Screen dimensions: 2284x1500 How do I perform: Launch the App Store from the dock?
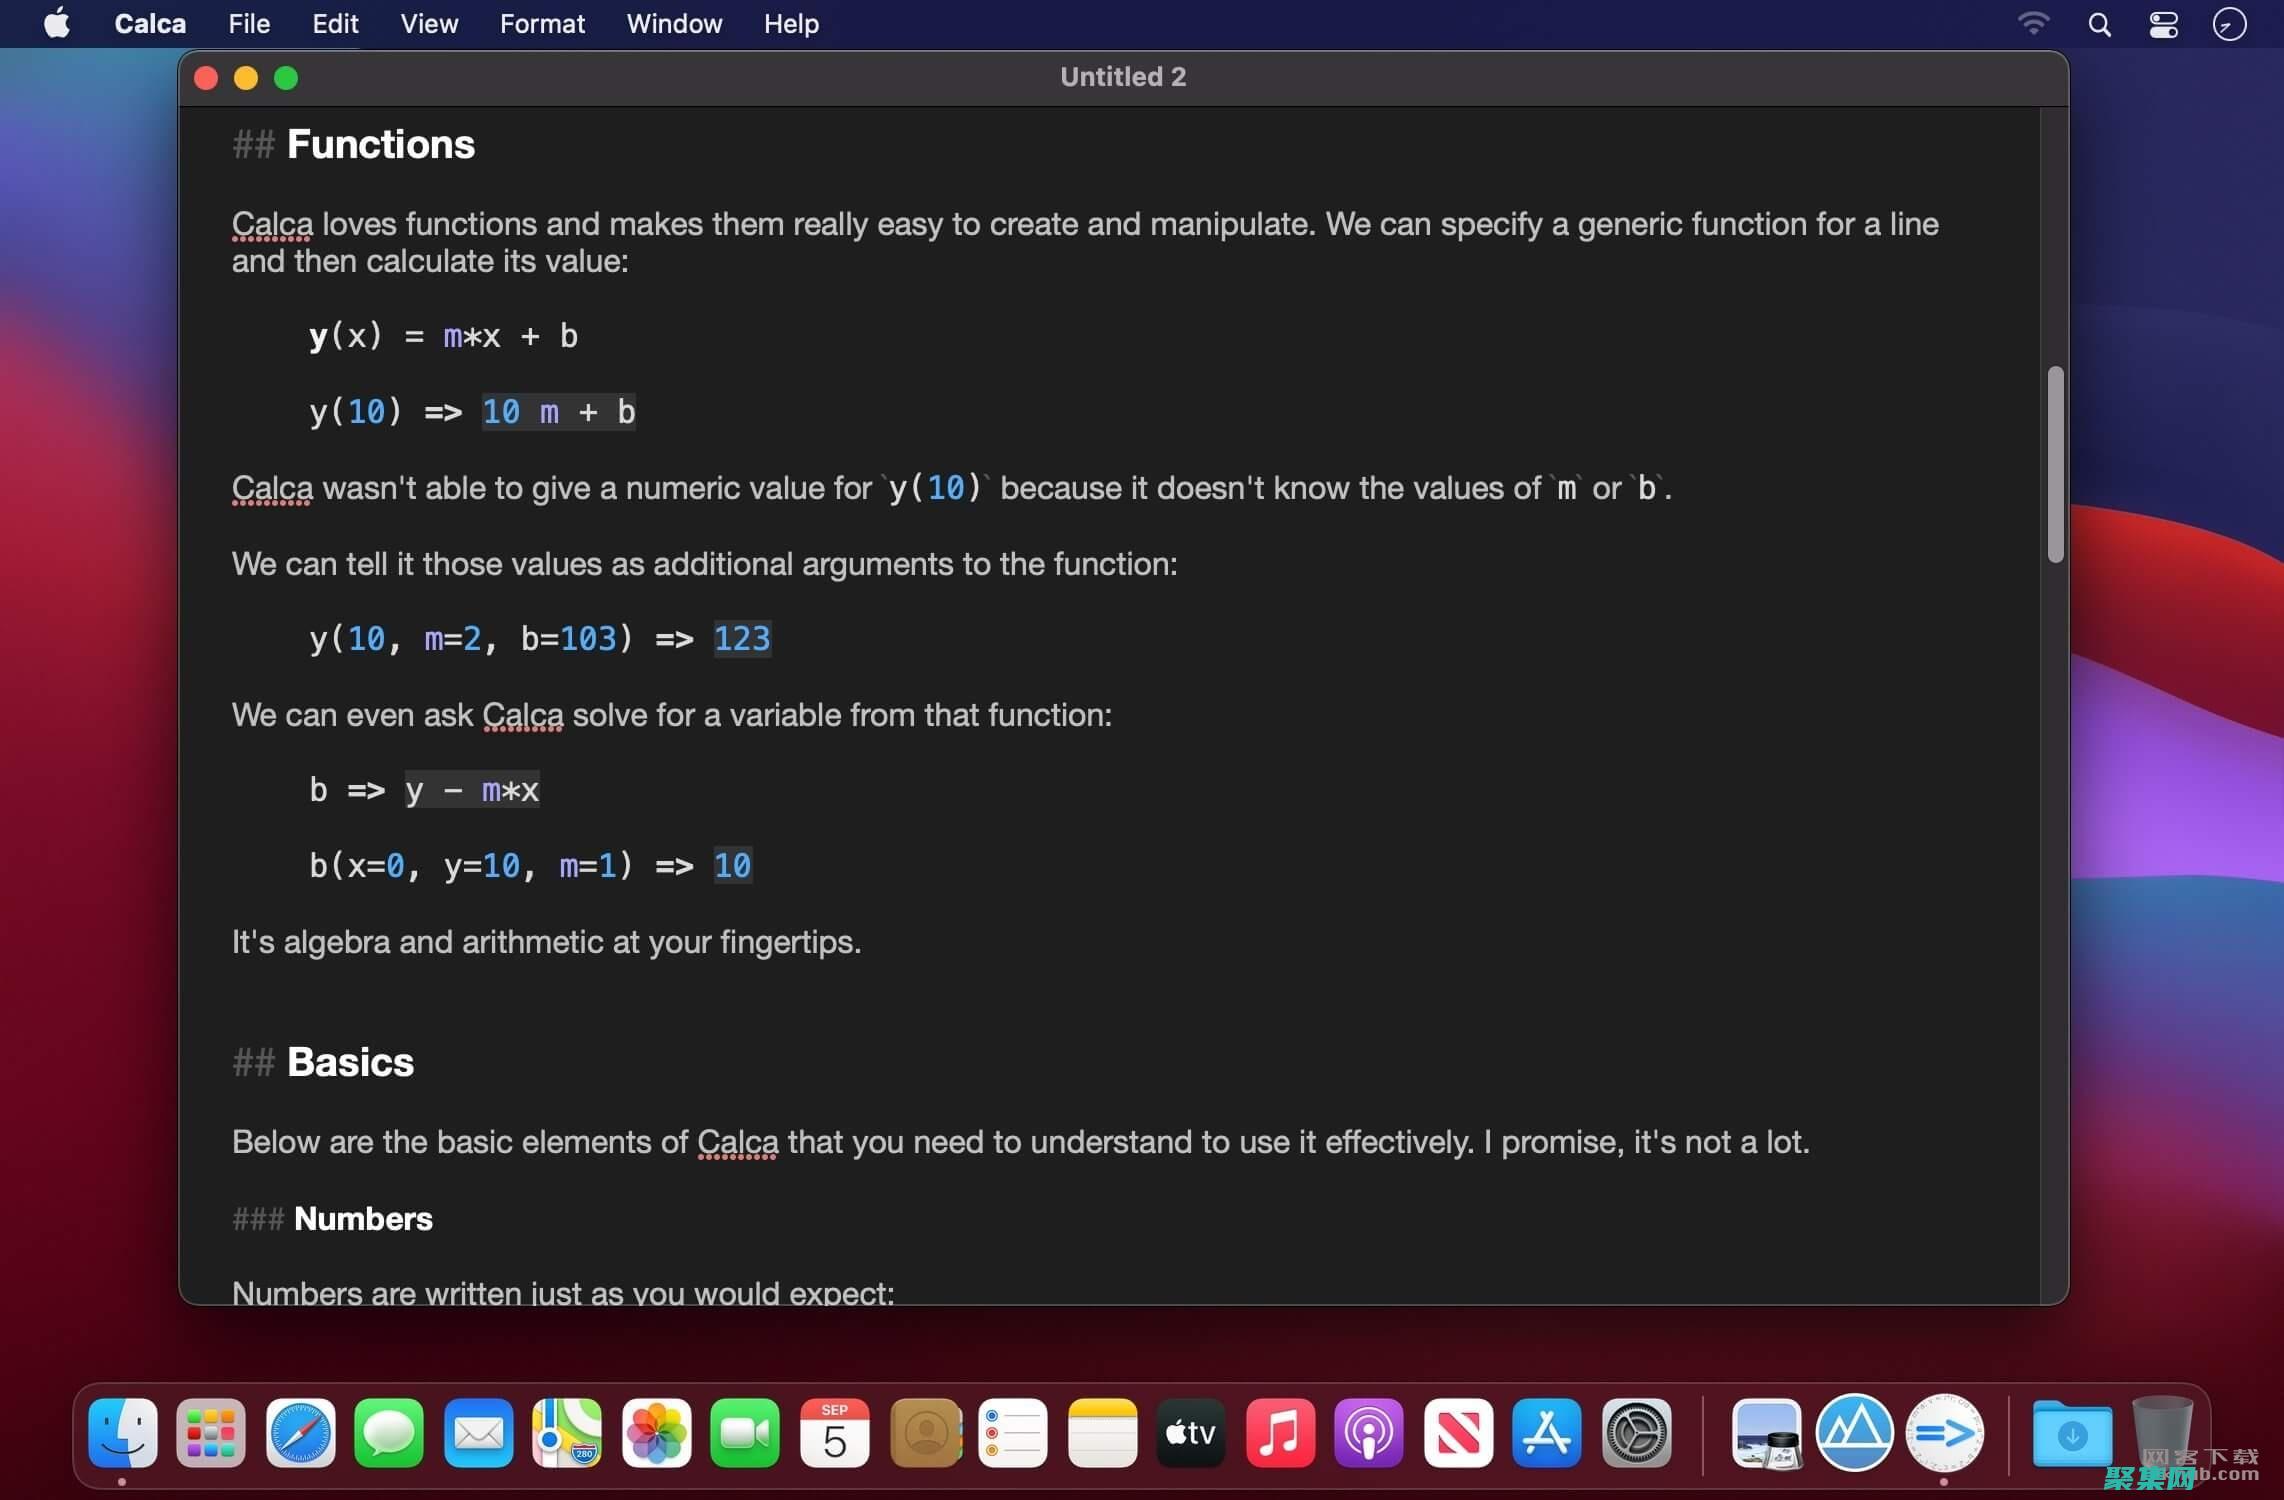coord(1547,1433)
